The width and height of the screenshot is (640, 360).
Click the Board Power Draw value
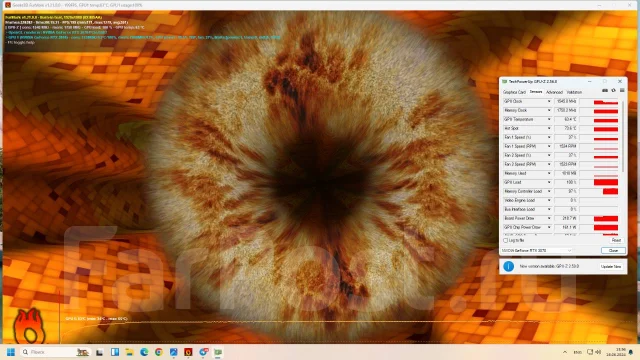tap(566, 218)
